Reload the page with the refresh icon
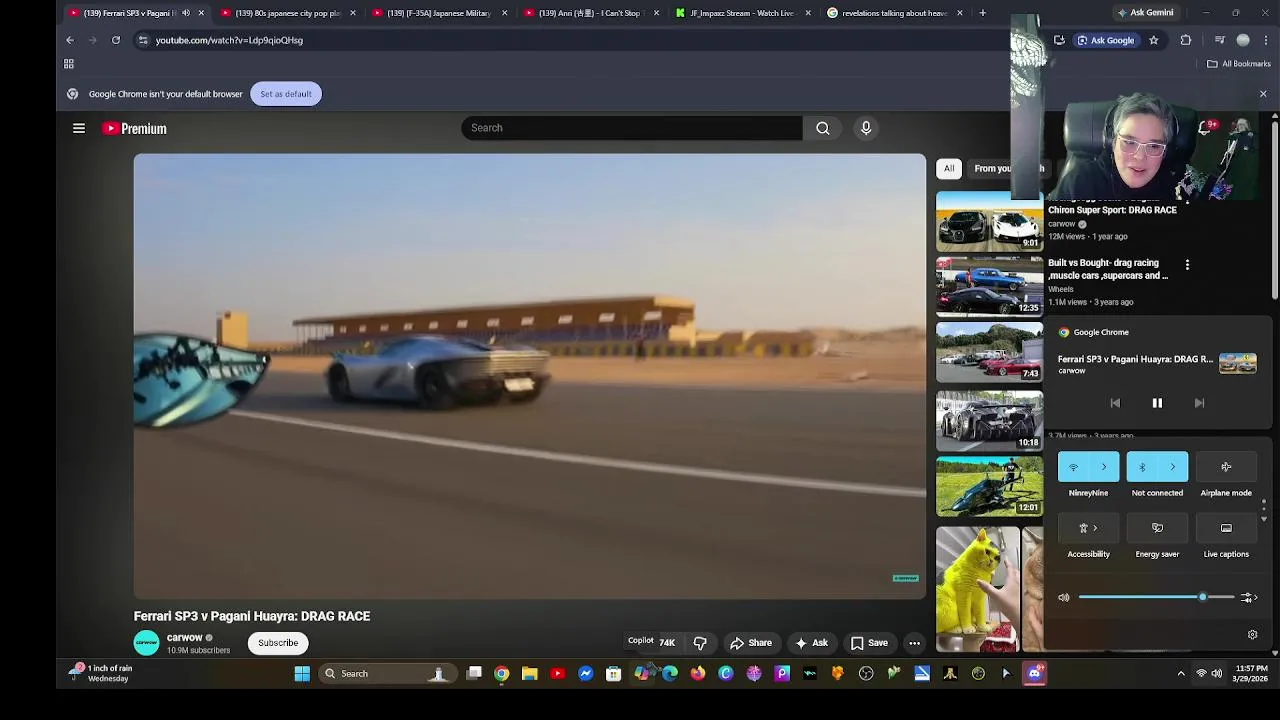The width and height of the screenshot is (1280, 720). (x=116, y=40)
